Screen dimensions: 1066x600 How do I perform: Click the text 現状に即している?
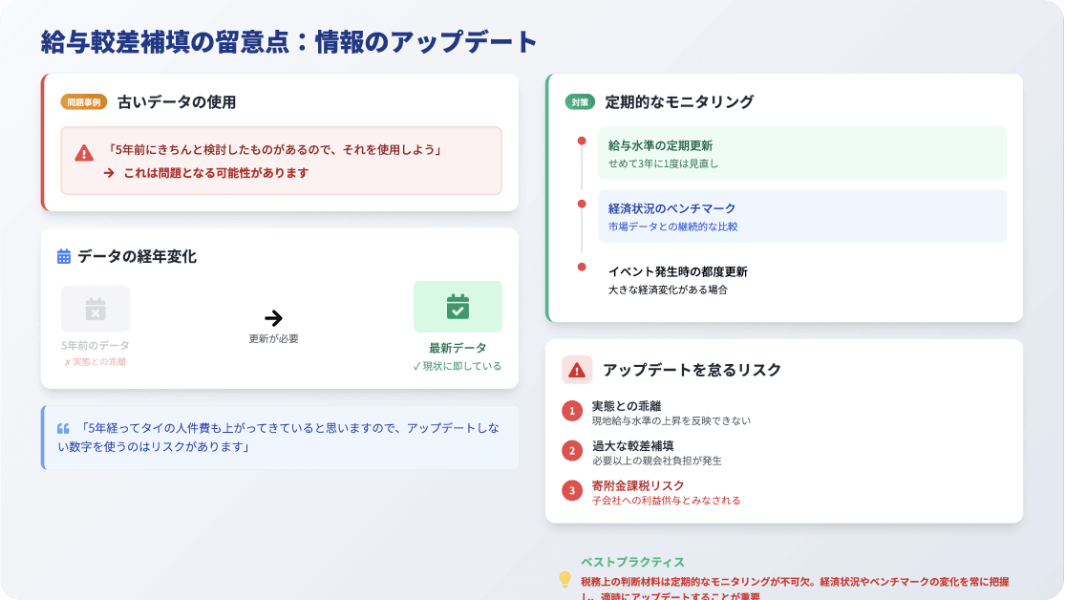(x=457, y=366)
